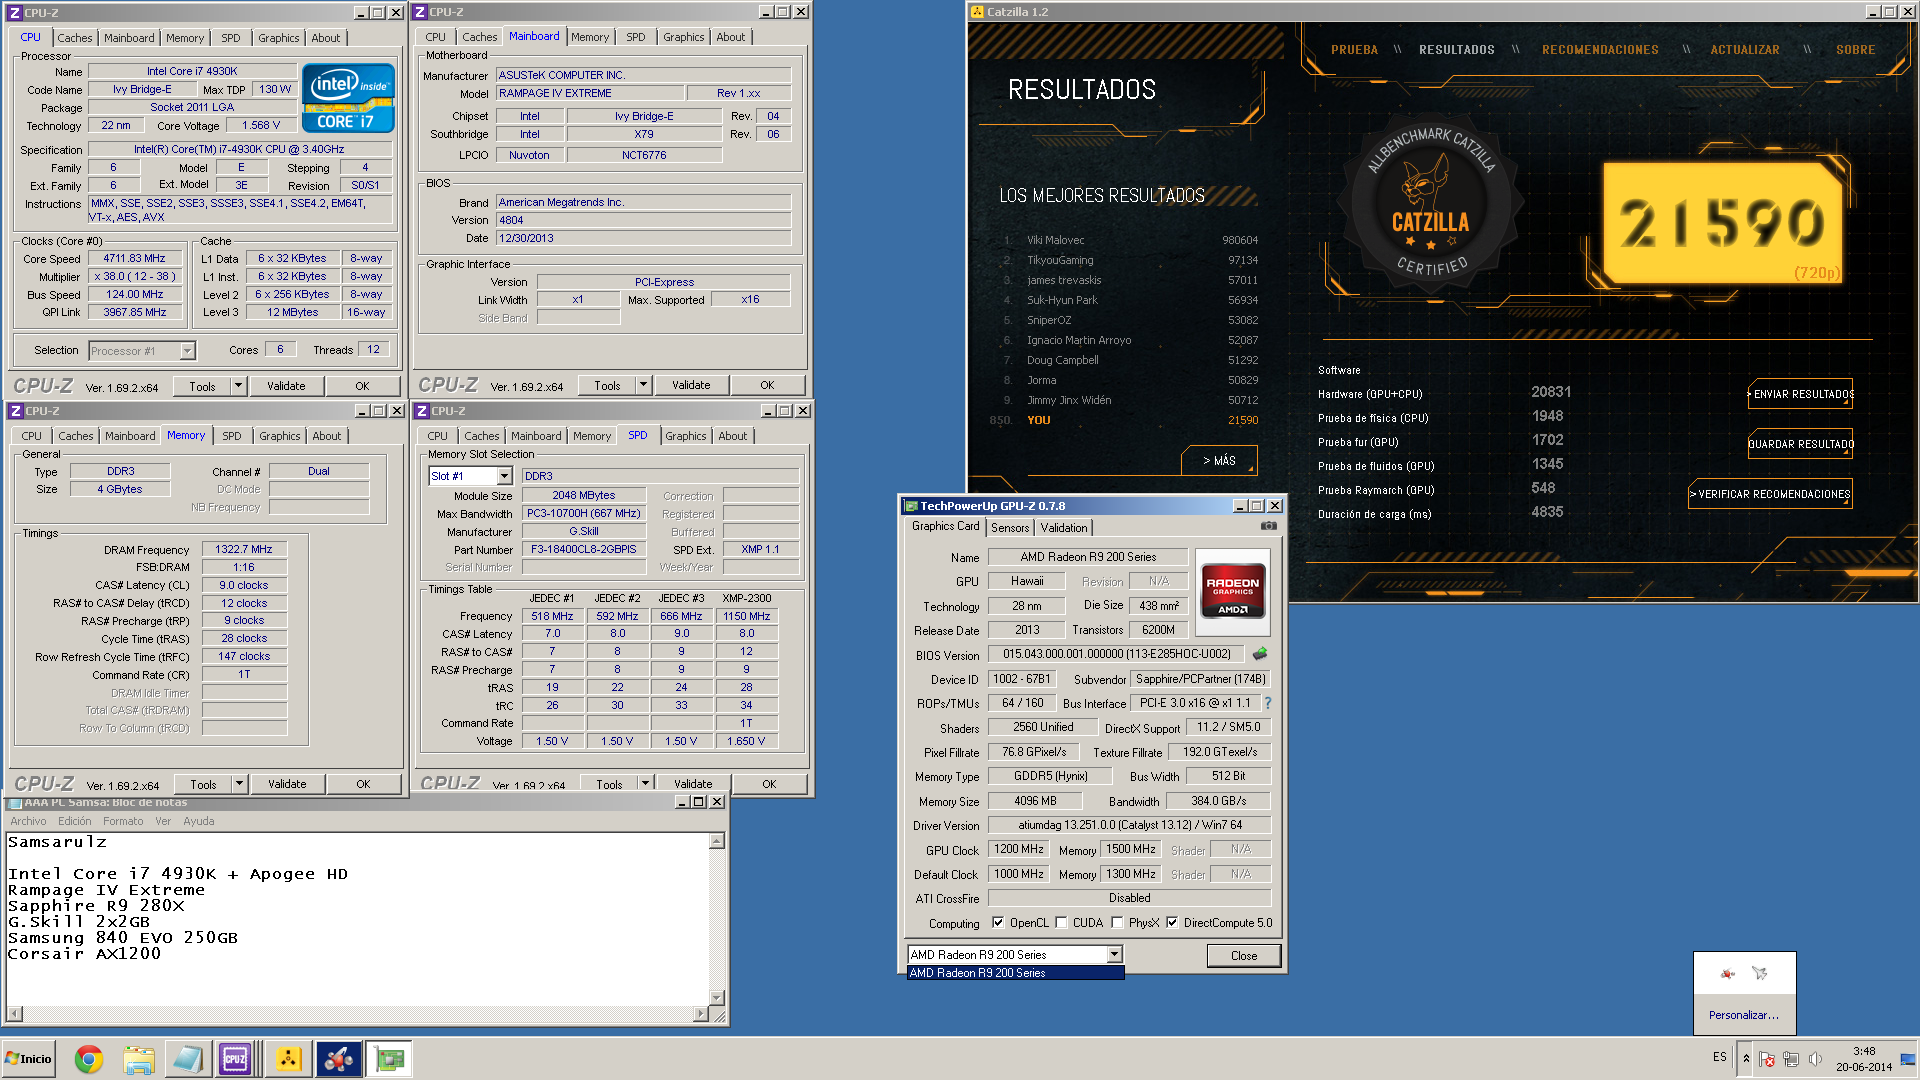The height and width of the screenshot is (1080, 1920).
Task: Toggle the CUDA checkbox in GPU-Z
Action: (1061, 923)
